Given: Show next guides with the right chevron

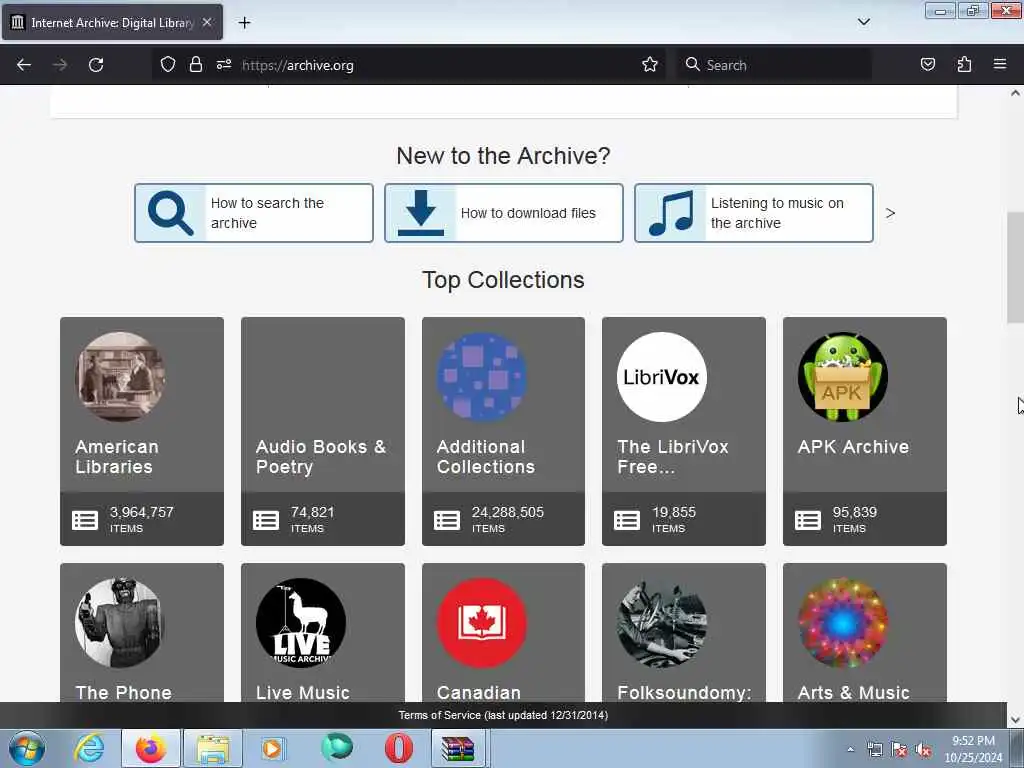Looking at the screenshot, I should coord(890,213).
